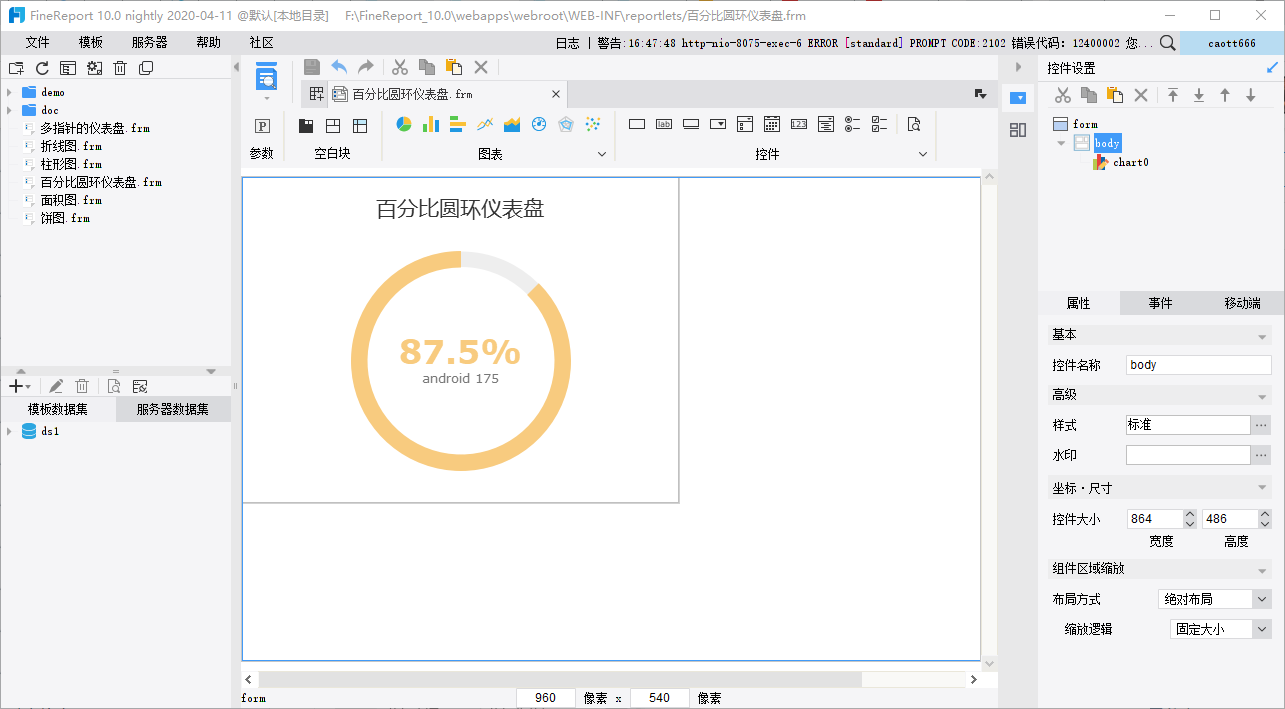Switch to the 移动端 tab
The image size is (1285, 709).
pos(1242,303)
